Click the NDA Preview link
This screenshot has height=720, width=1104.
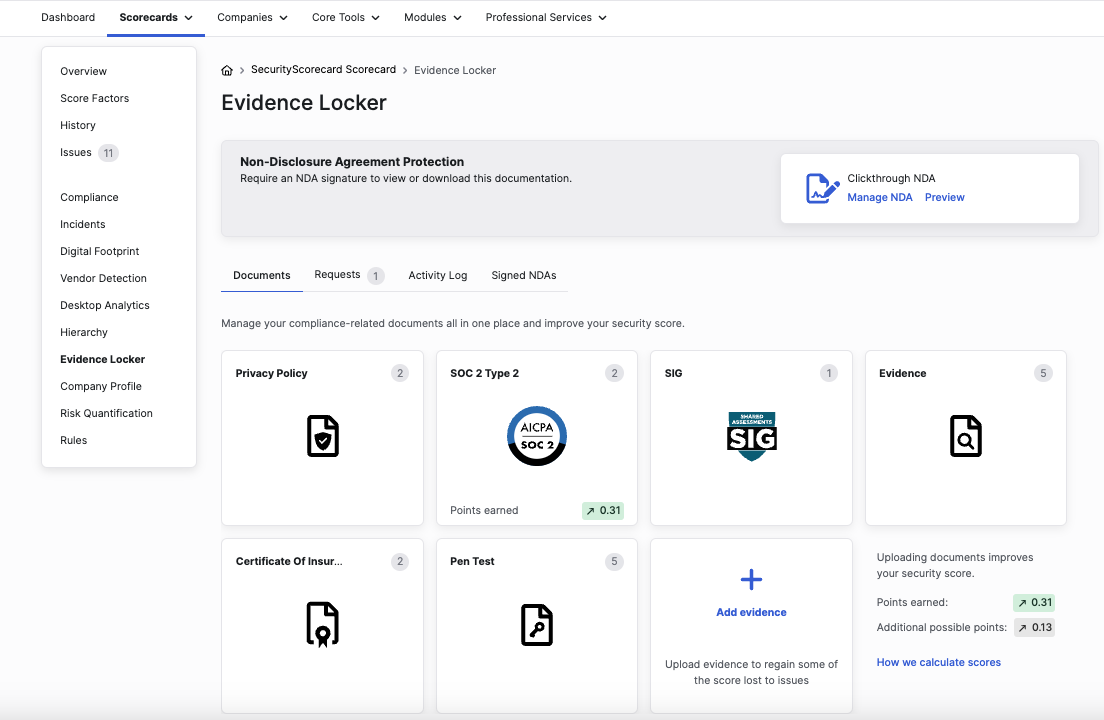(945, 197)
